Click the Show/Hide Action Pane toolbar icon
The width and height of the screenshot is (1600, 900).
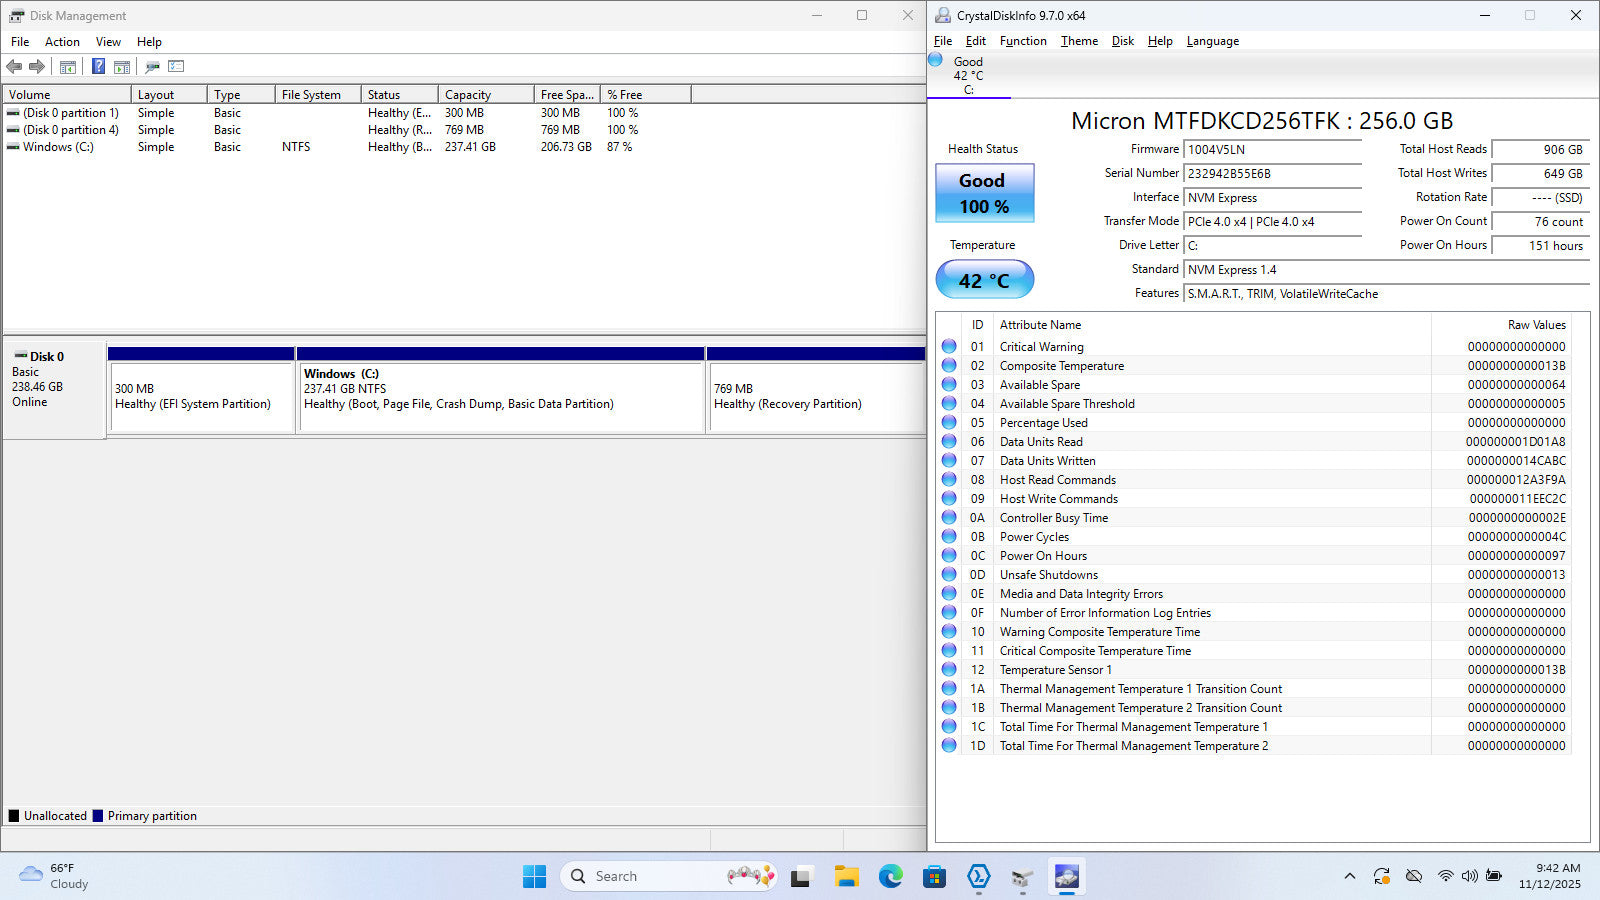coord(122,67)
